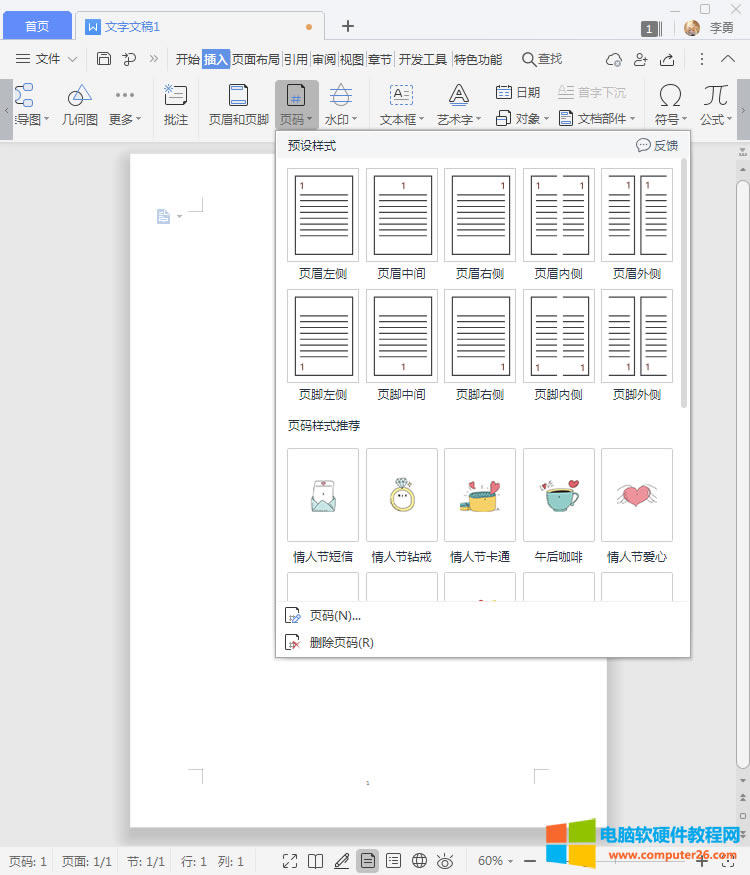Expand the 文件 menu dropdown arrow
Image resolution: width=750 pixels, height=875 pixels.
pyautogui.click(x=72, y=59)
